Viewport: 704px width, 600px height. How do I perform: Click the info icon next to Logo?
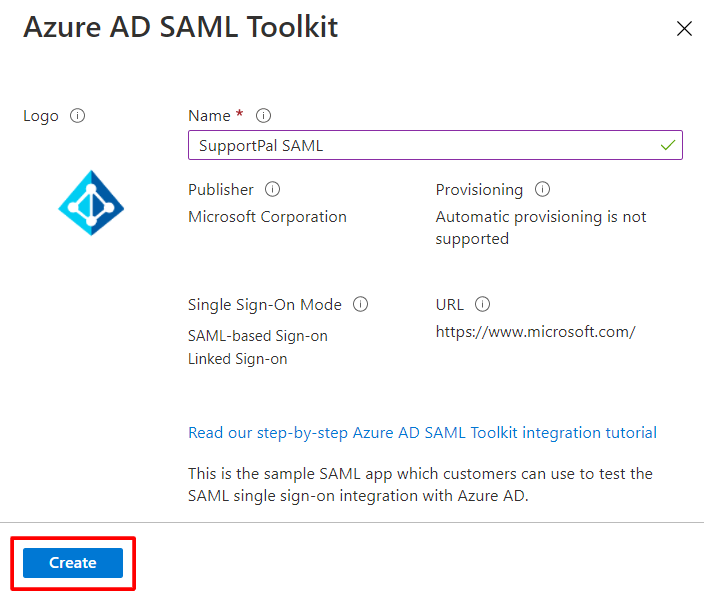coord(78,116)
